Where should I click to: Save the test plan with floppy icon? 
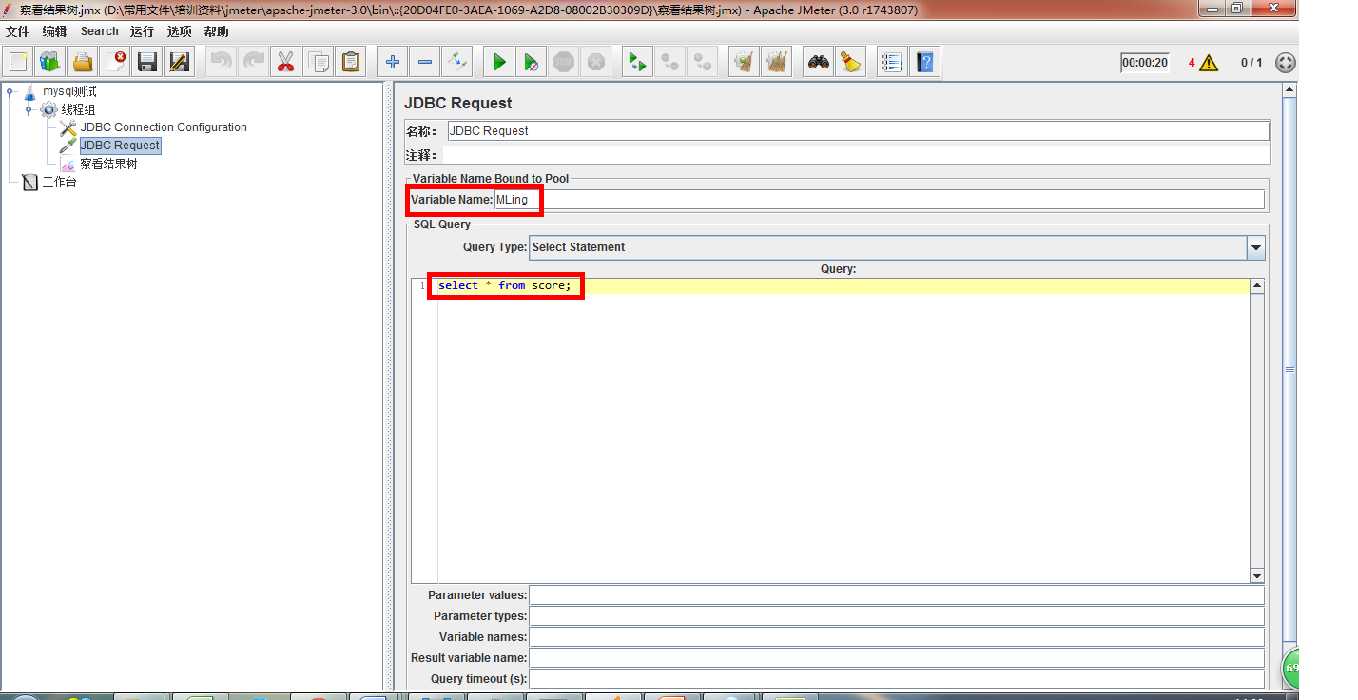[148, 62]
